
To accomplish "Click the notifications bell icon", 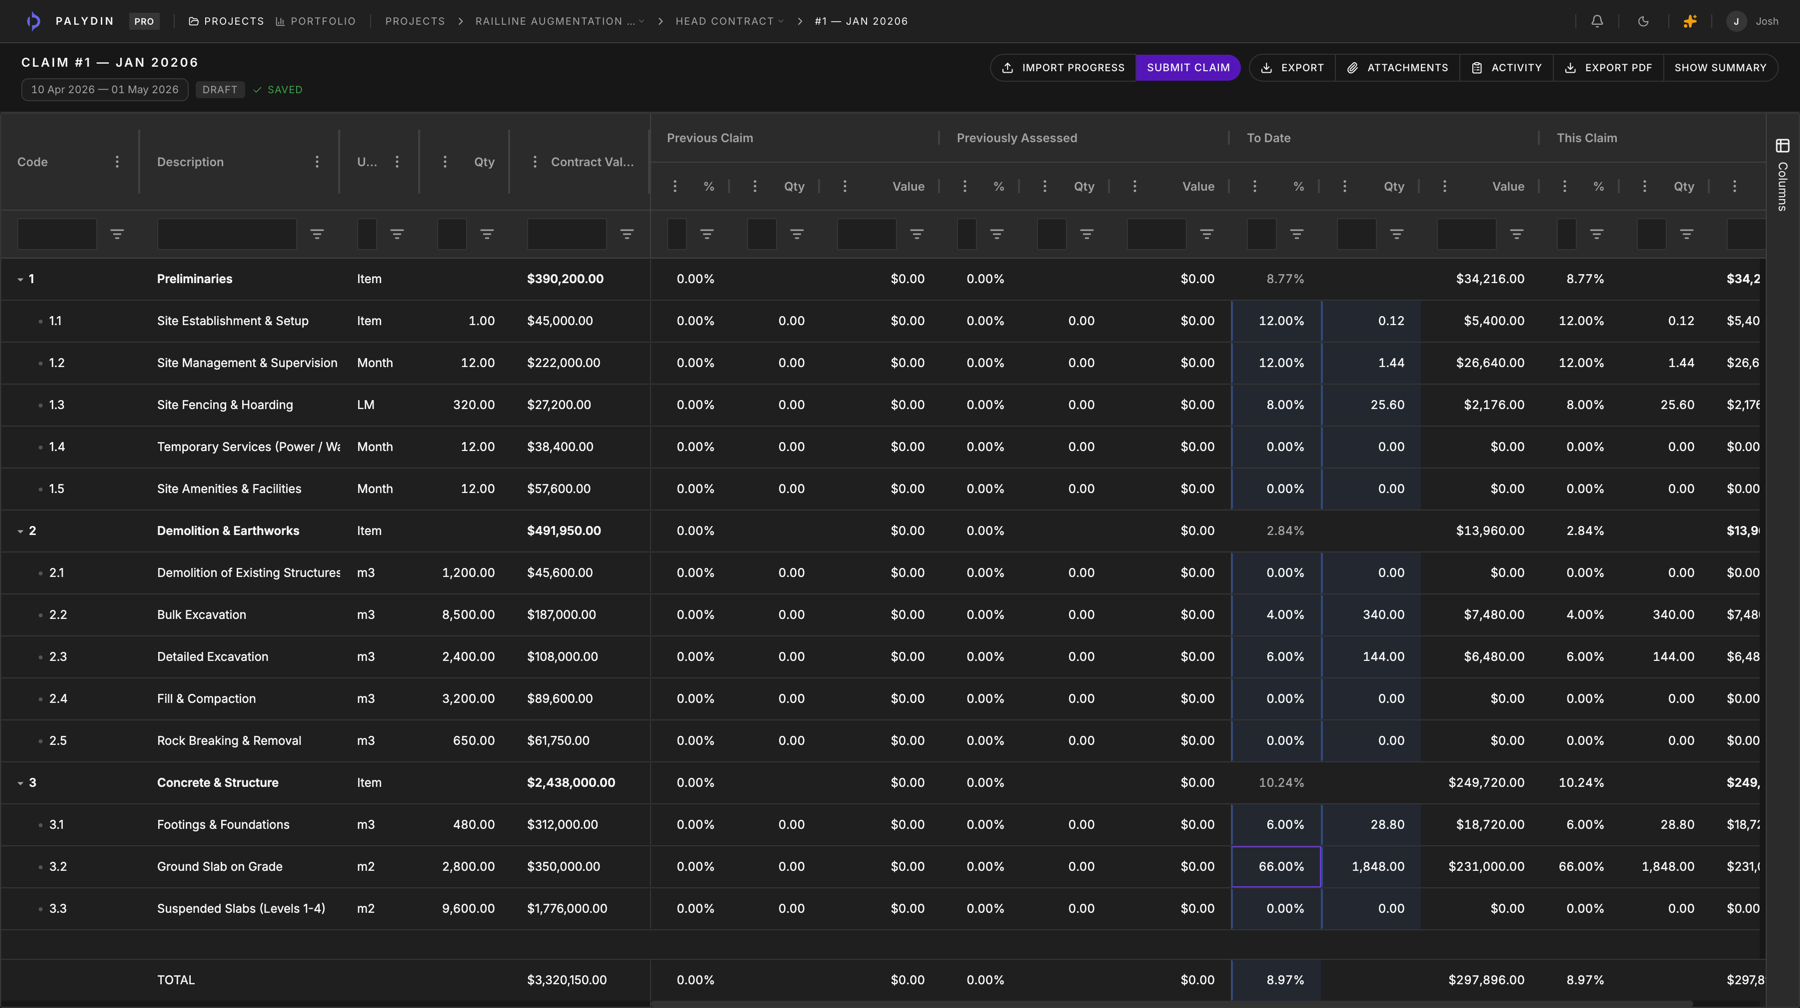I will [1597, 21].
